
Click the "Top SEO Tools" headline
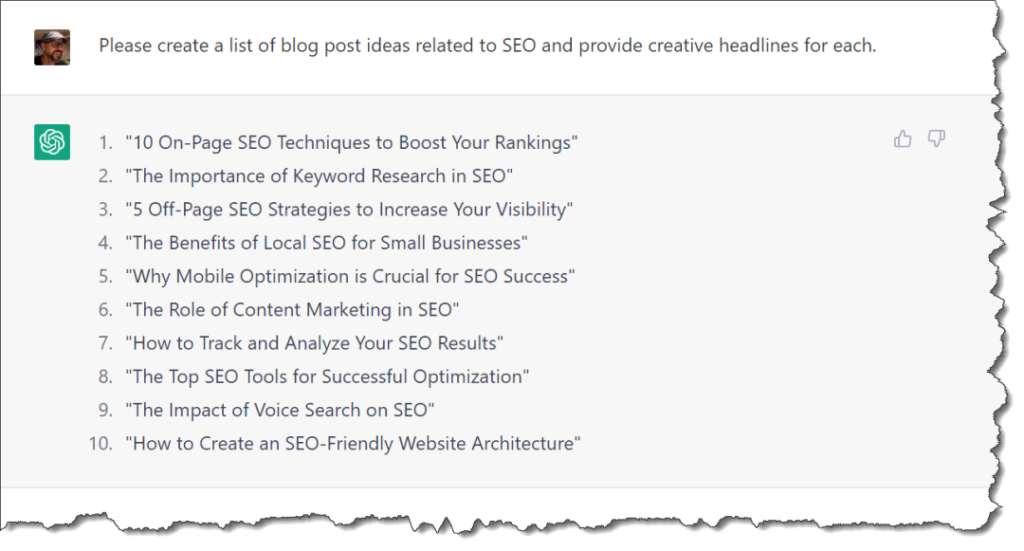point(327,376)
